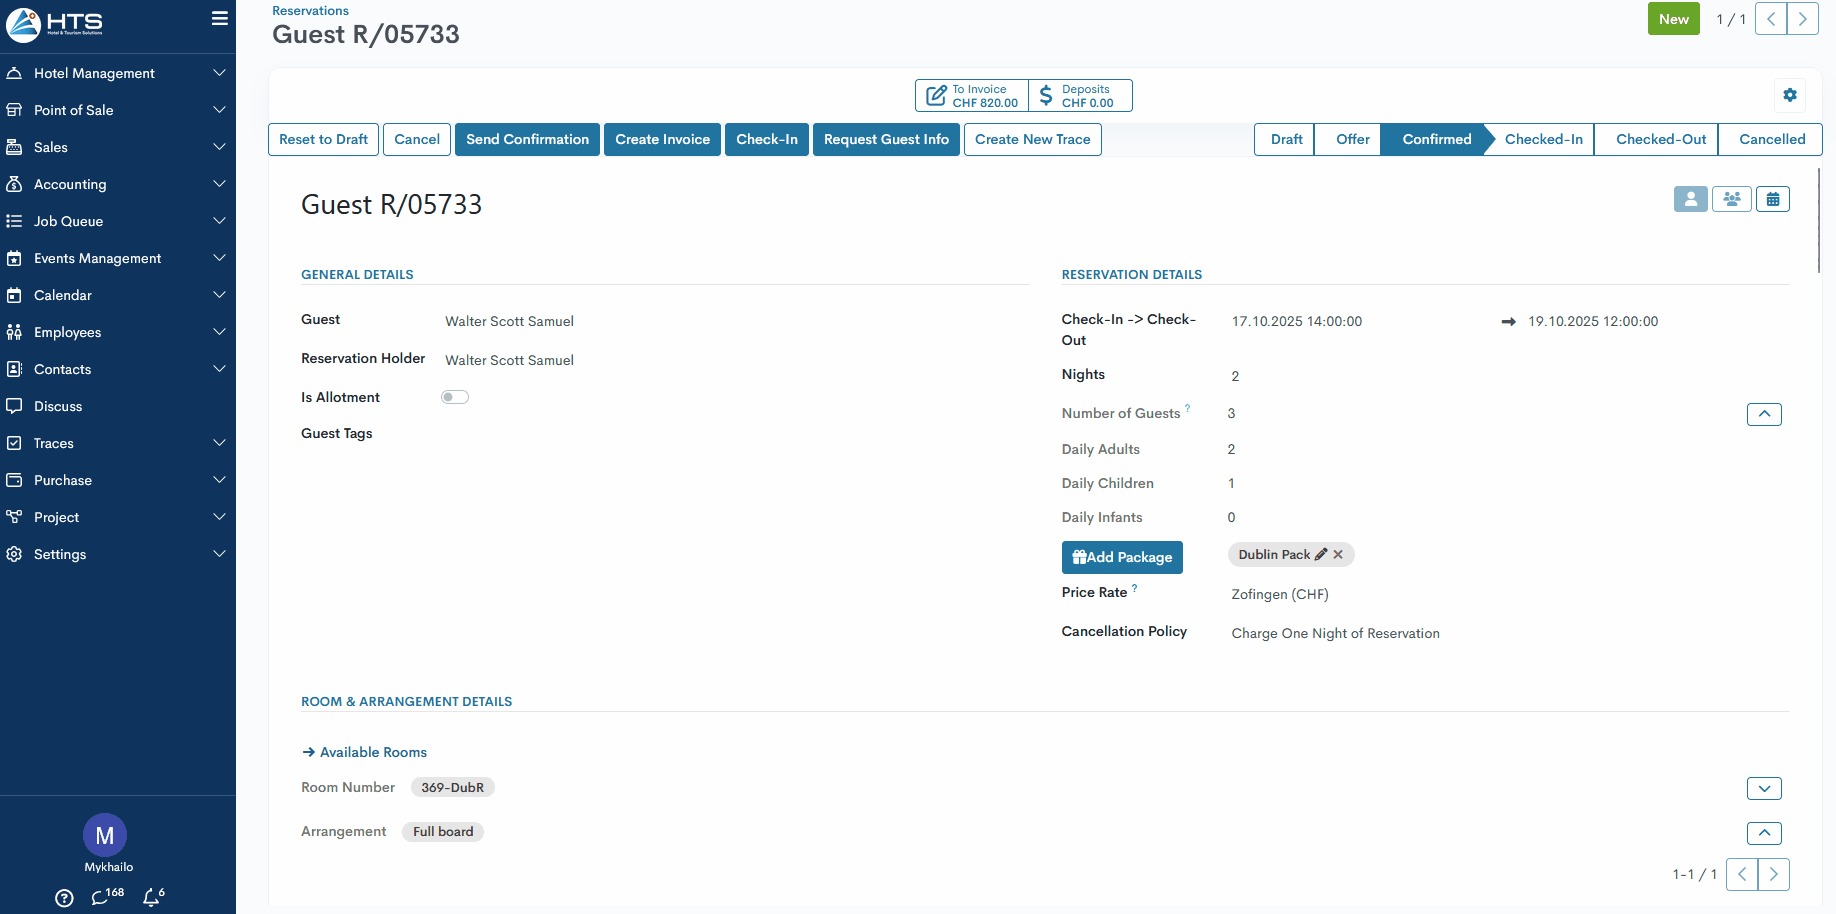Open the single guest profile icon
1836x914 pixels.
click(1690, 199)
